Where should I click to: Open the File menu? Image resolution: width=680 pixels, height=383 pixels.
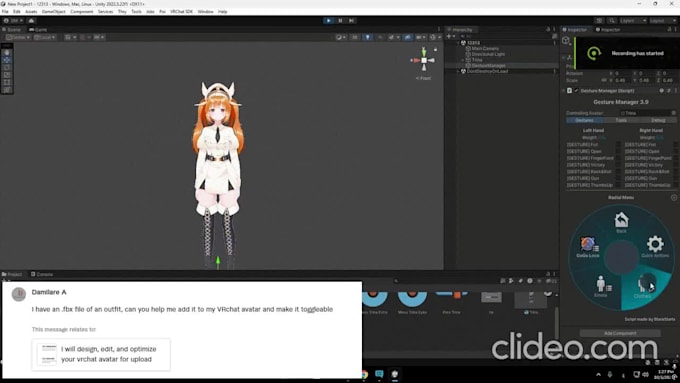tap(5, 12)
